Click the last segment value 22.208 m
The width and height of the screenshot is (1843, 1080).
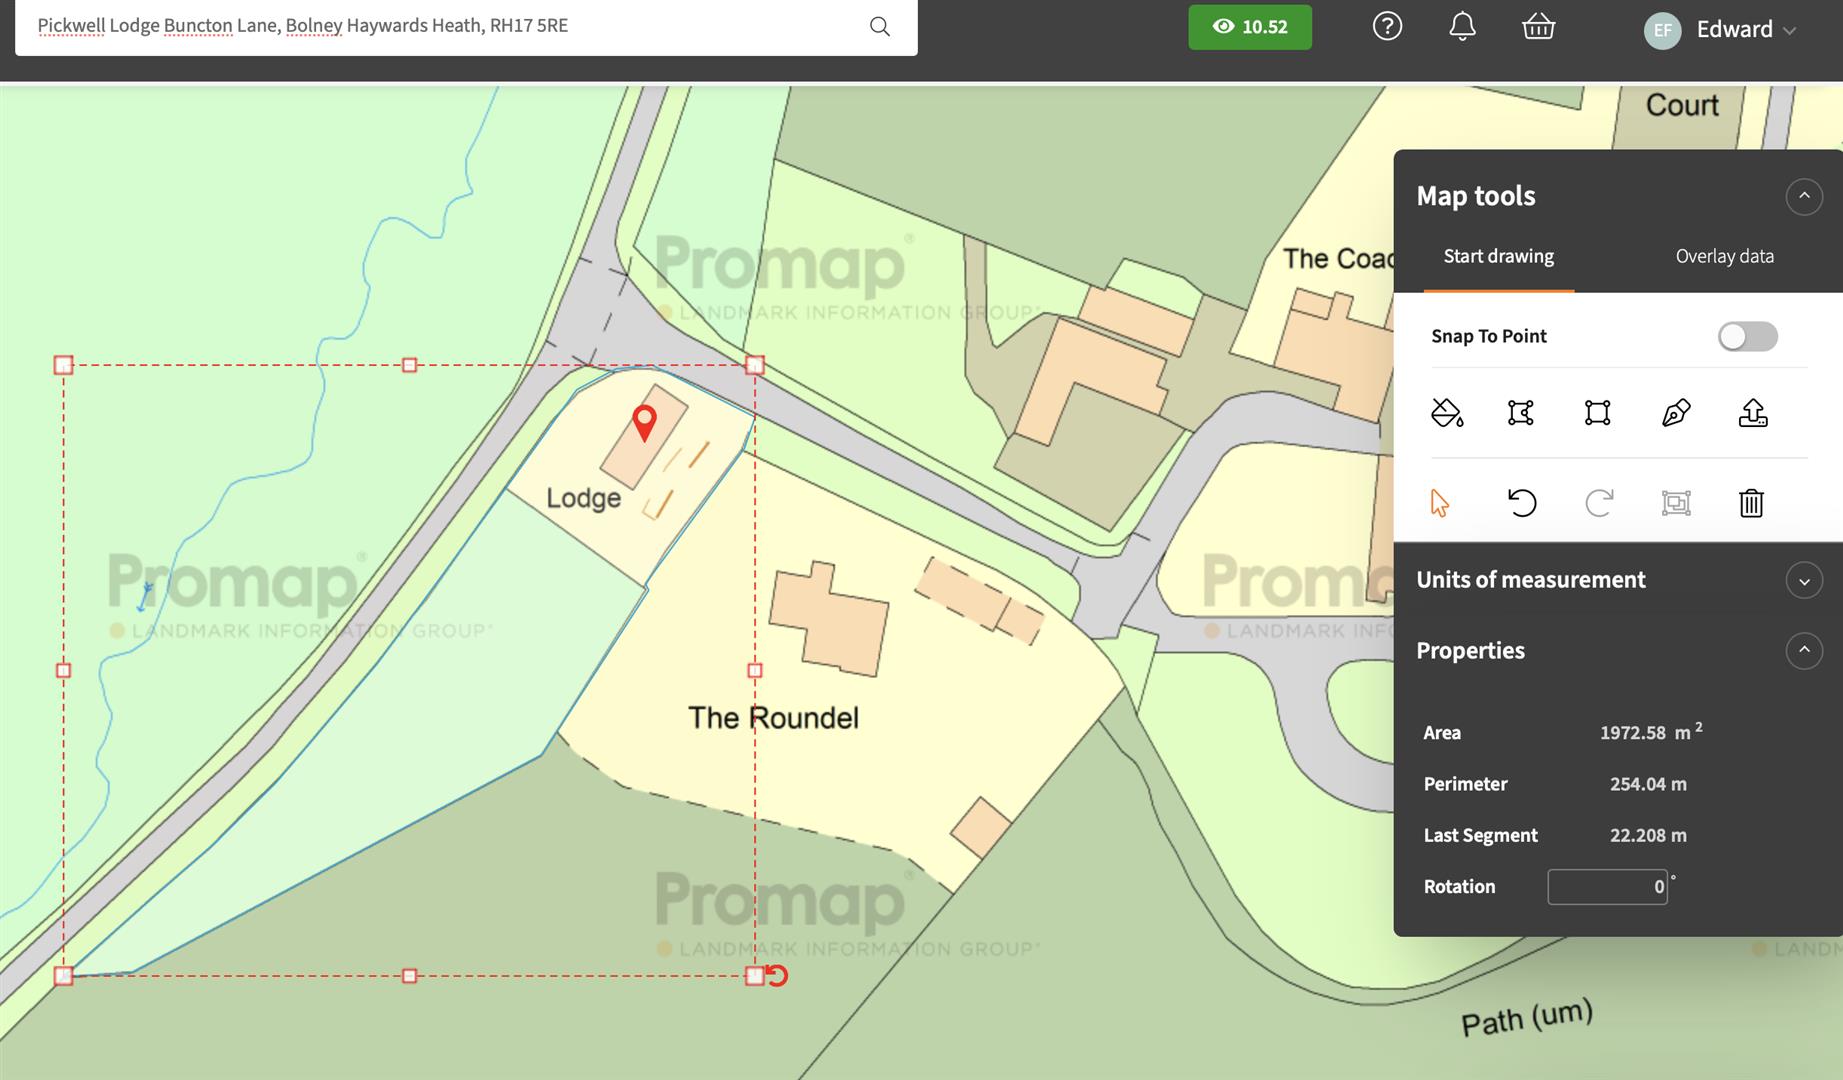1648,835
